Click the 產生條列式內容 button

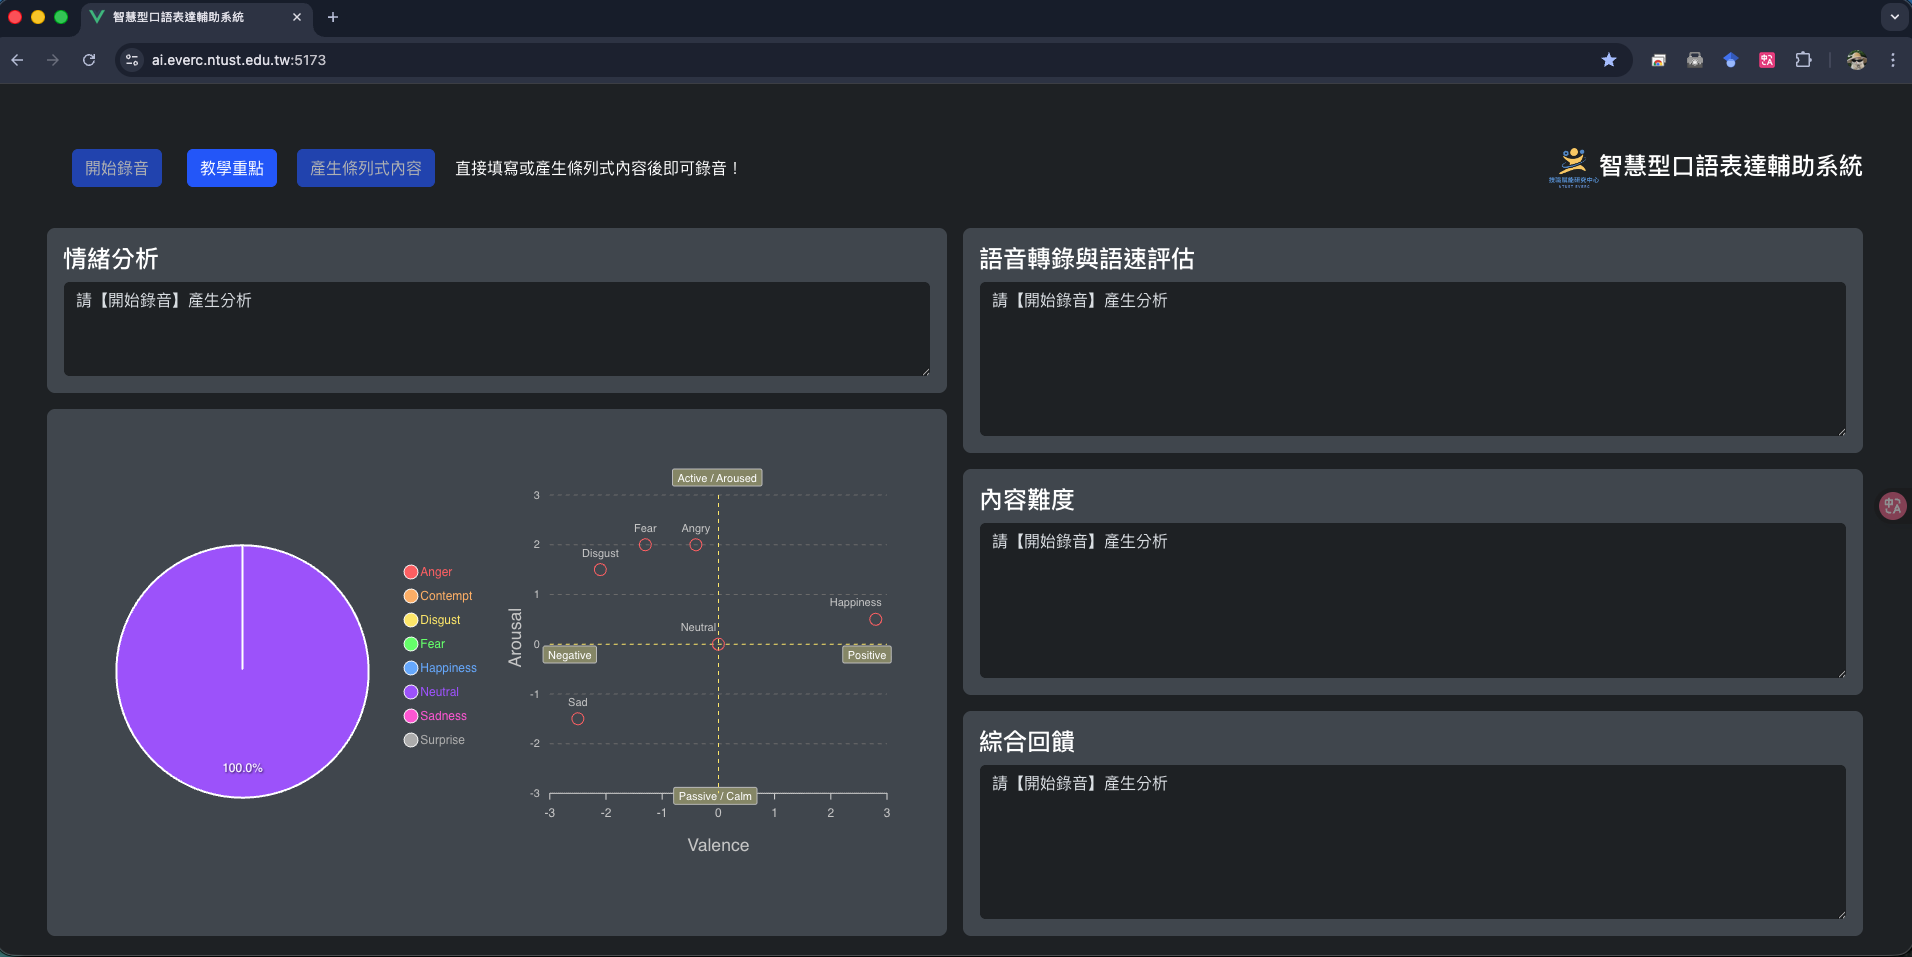[365, 168]
